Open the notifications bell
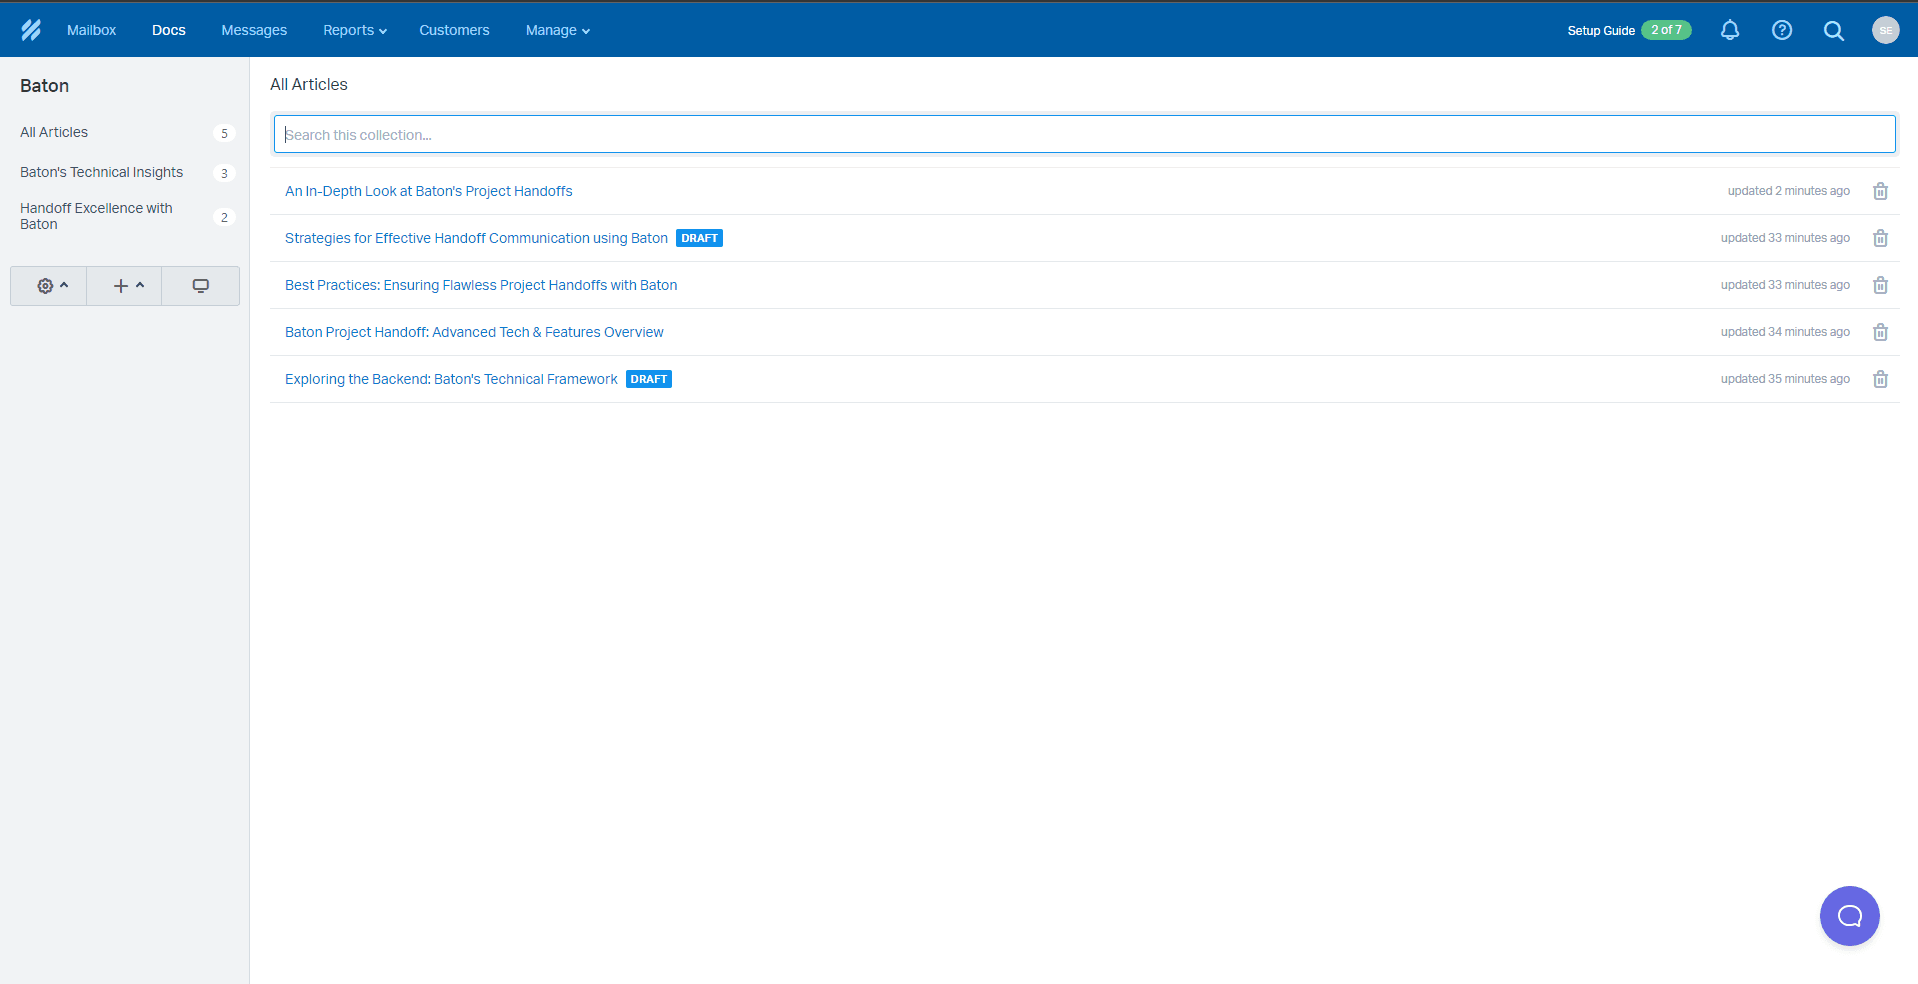 (1730, 30)
